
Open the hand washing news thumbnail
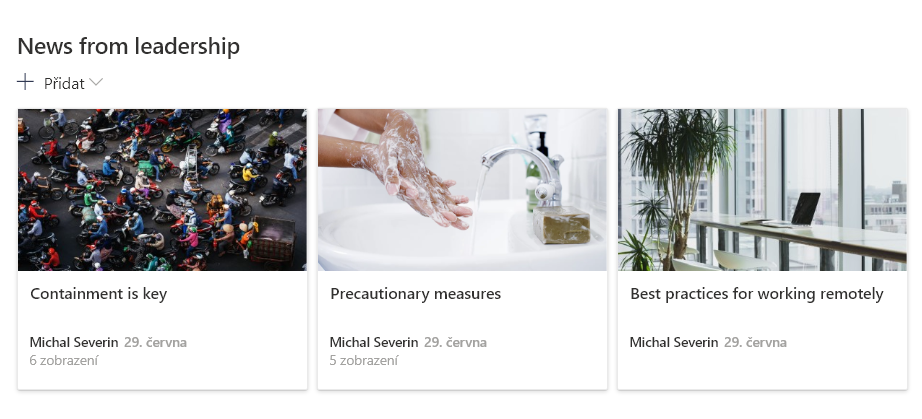[x=462, y=190]
